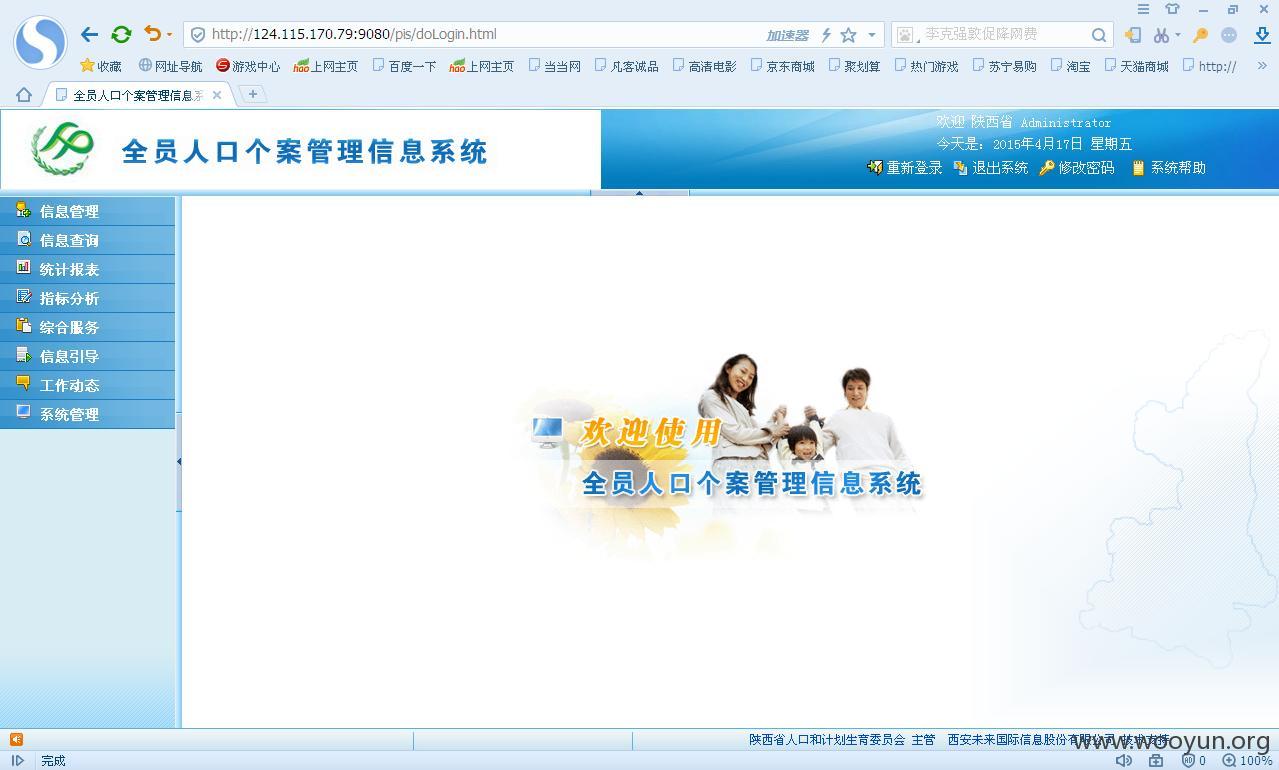
Task: Collapse the left sidebar splitter arrow
Action: tap(179, 461)
